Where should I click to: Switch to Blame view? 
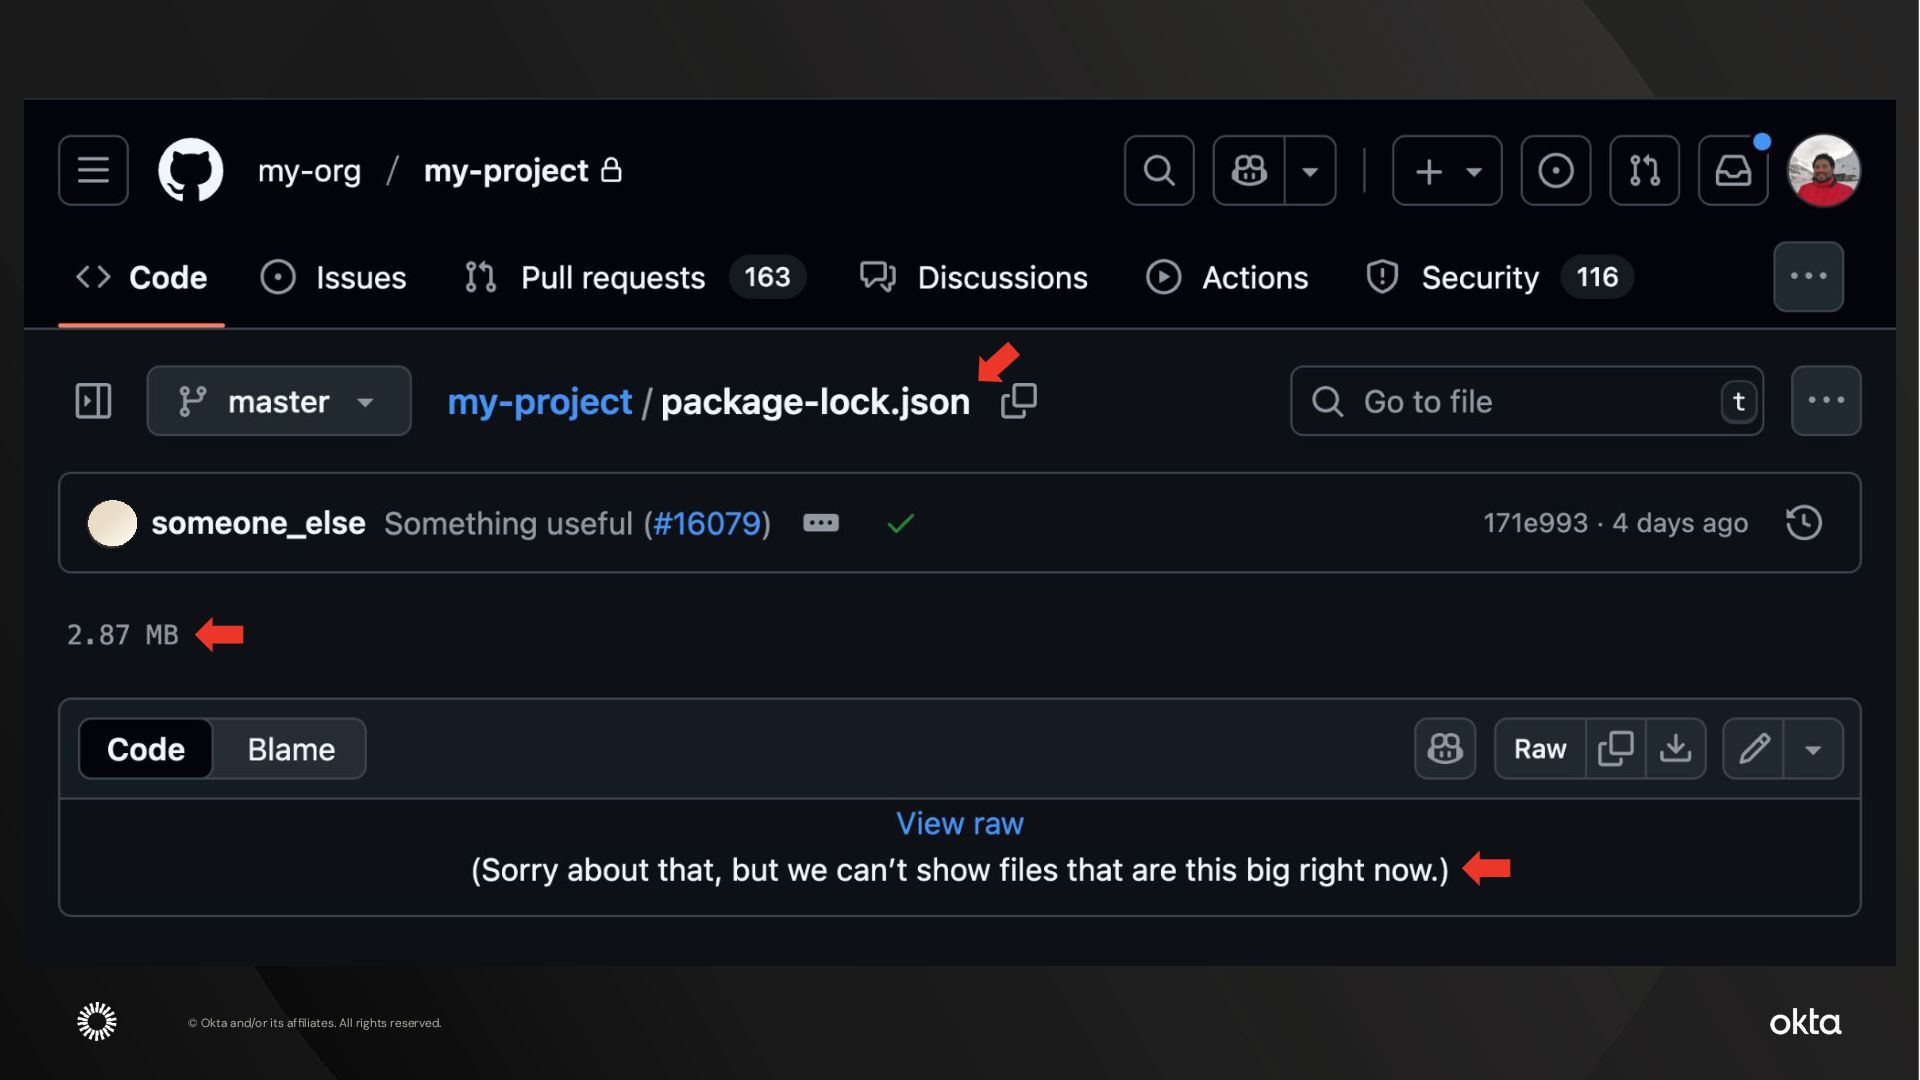point(291,749)
